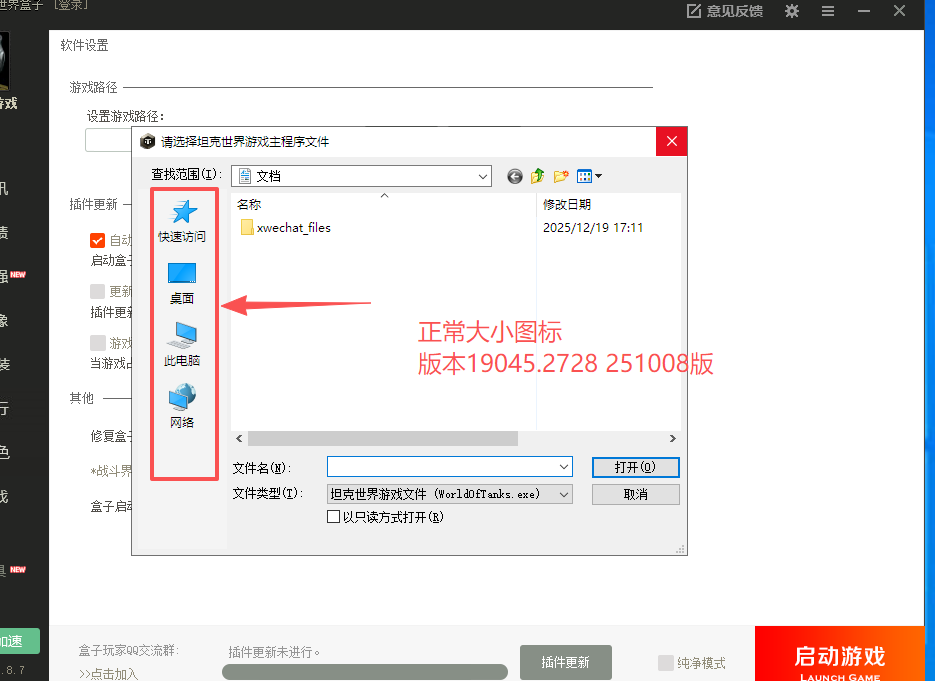Click the Quick Access star icon
Image resolution: width=935 pixels, height=681 pixels.
(x=184, y=212)
